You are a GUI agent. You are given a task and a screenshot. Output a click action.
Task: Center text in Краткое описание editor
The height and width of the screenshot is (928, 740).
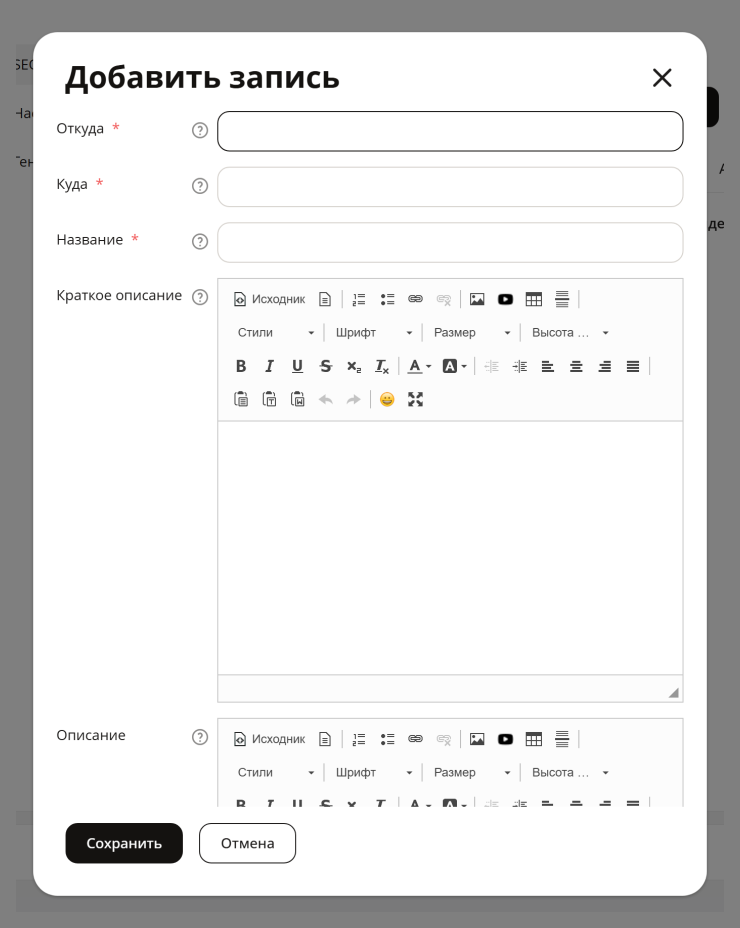pyautogui.click(x=577, y=366)
